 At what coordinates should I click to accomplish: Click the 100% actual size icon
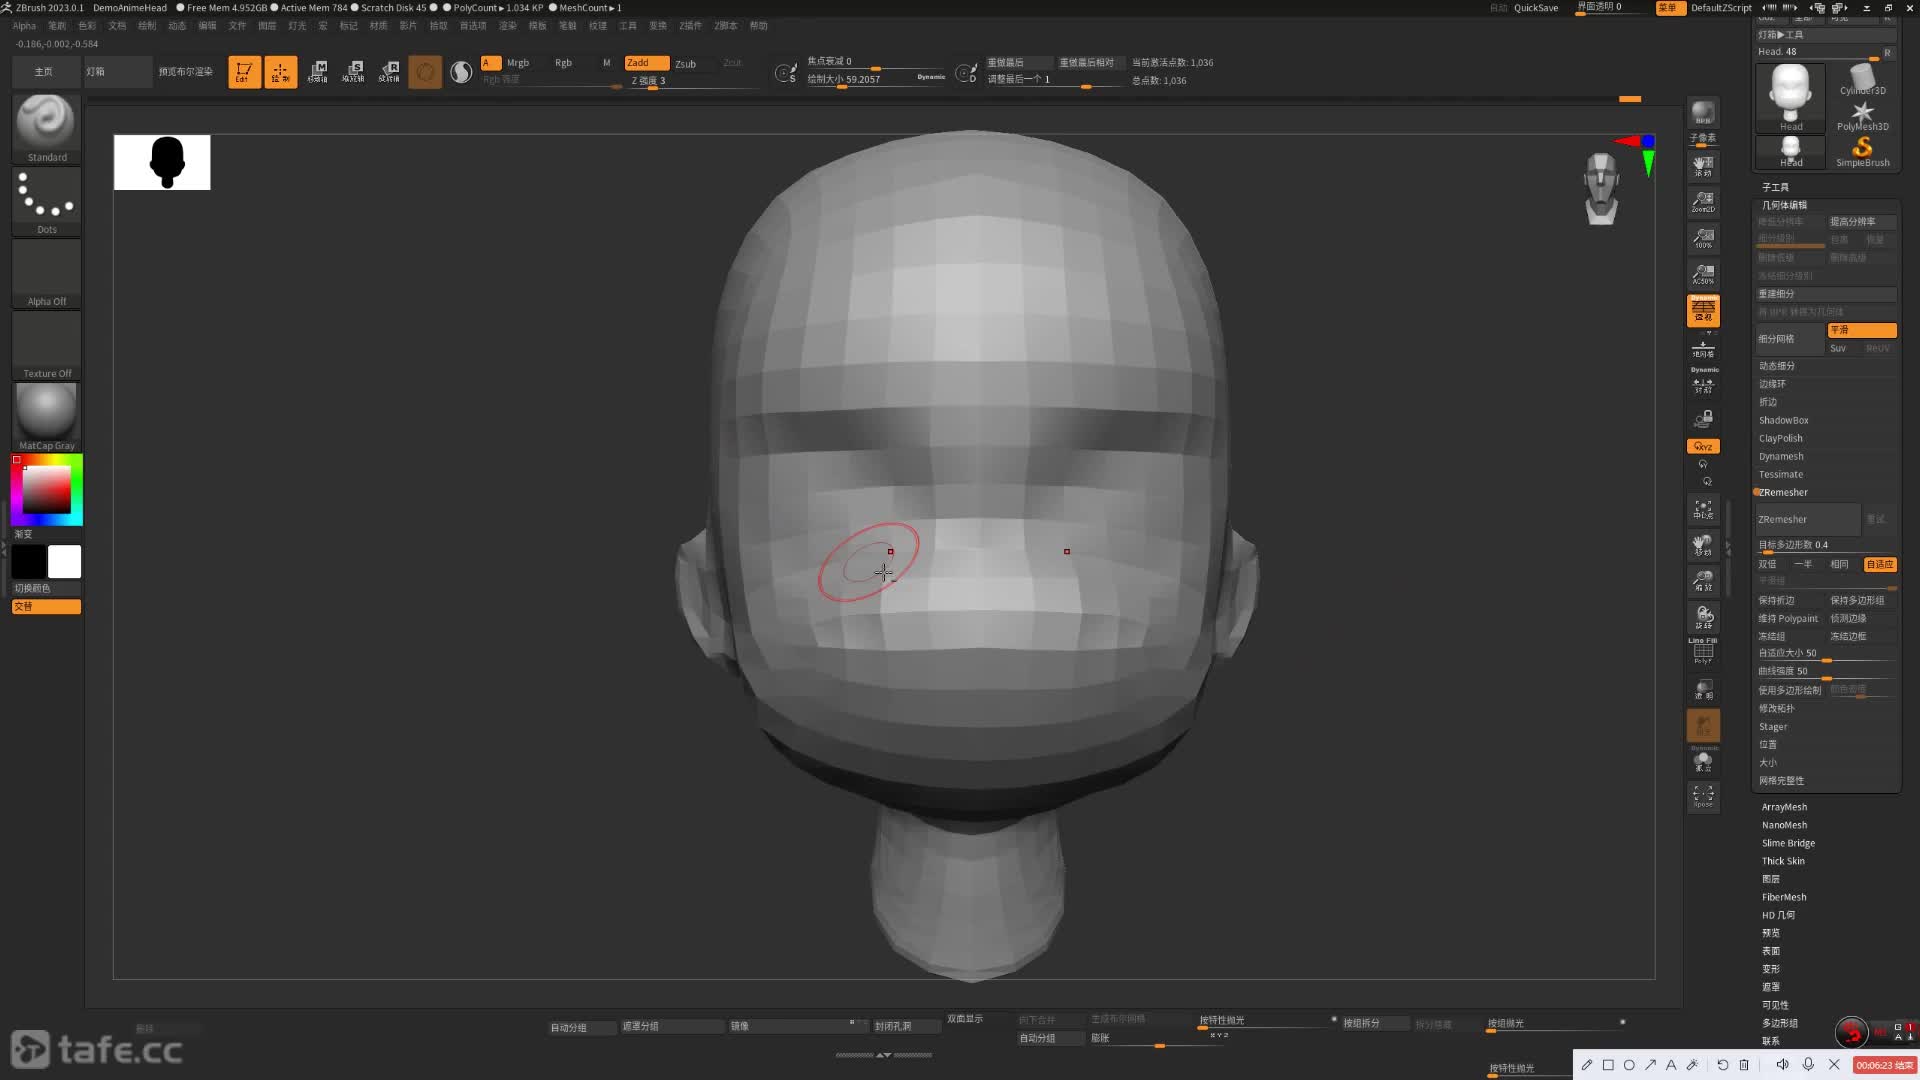tap(1703, 237)
